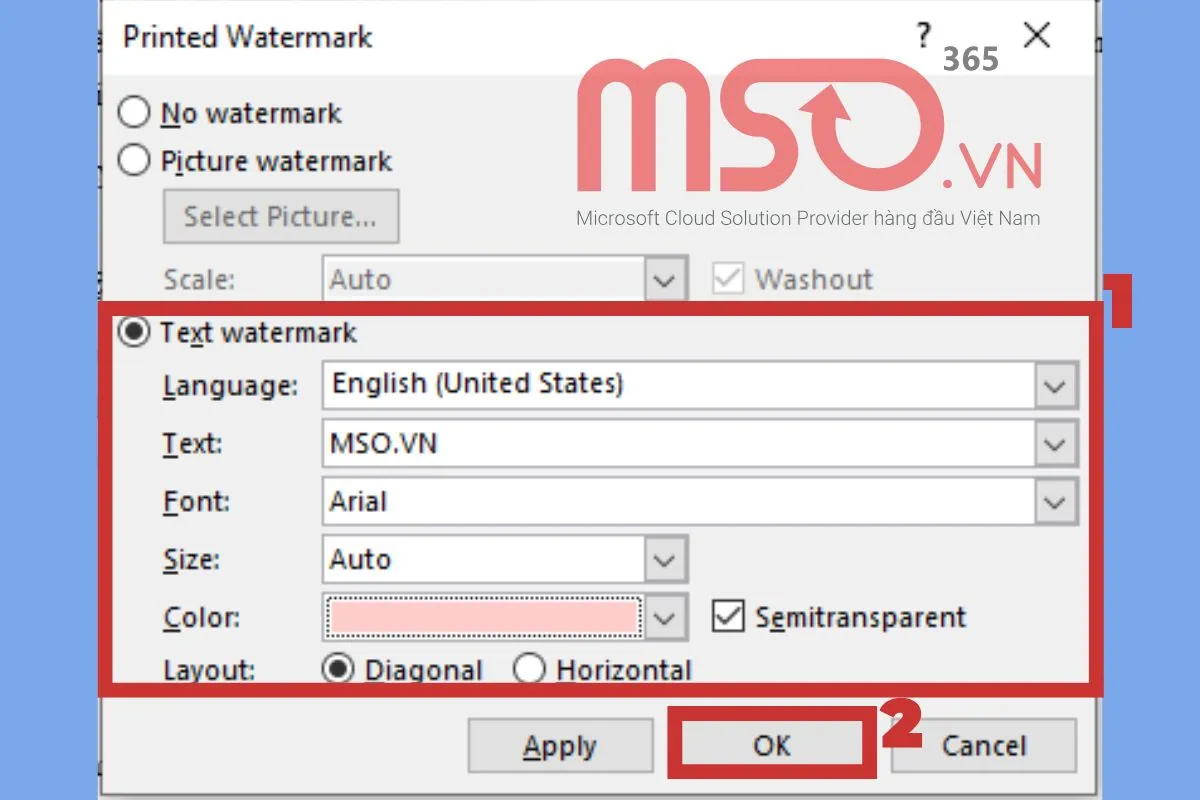The height and width of the screenshot is (800, 1200).
Task: Confirm the watermark with OK
Action: (771, 745)
